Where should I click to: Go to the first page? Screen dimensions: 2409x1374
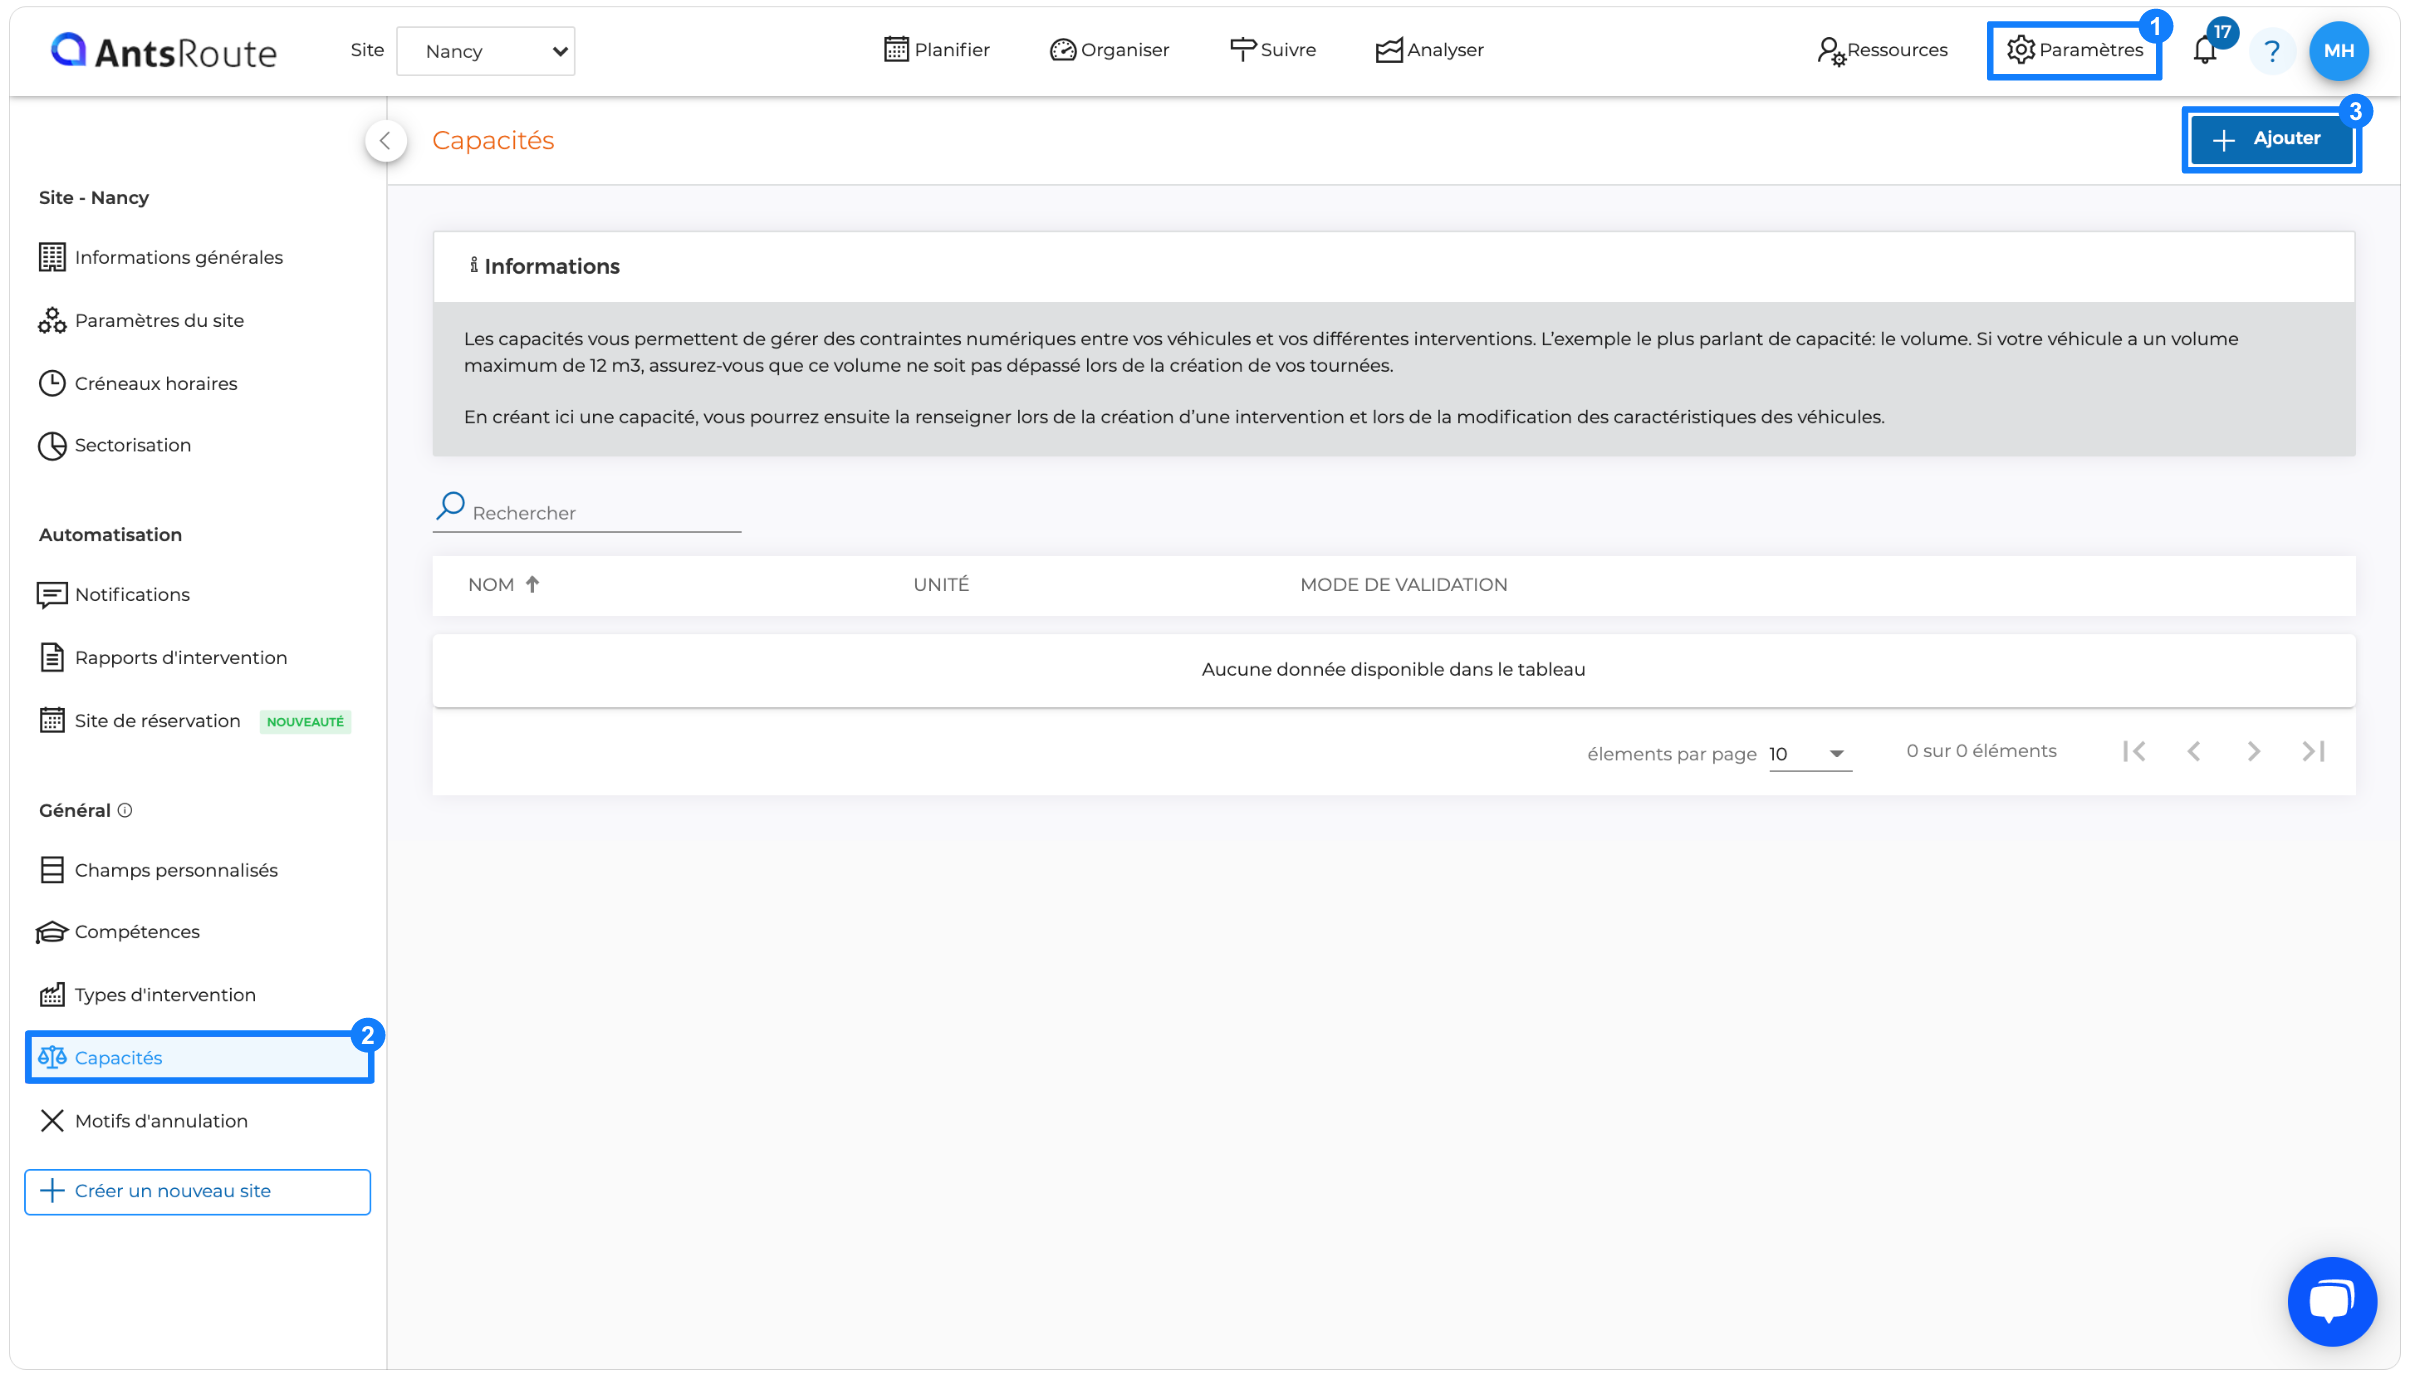click(2134, 751)
